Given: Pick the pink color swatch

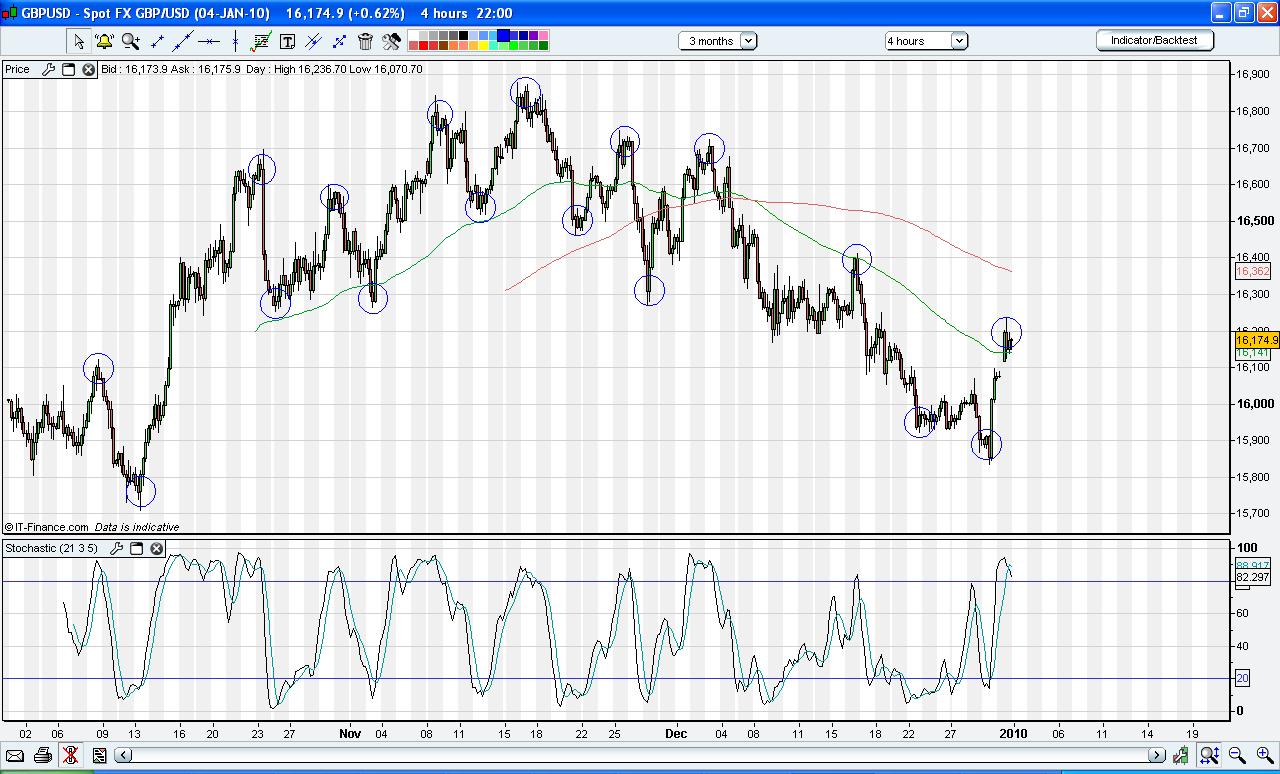Looking at the screenshot, I should click(543, 35).
